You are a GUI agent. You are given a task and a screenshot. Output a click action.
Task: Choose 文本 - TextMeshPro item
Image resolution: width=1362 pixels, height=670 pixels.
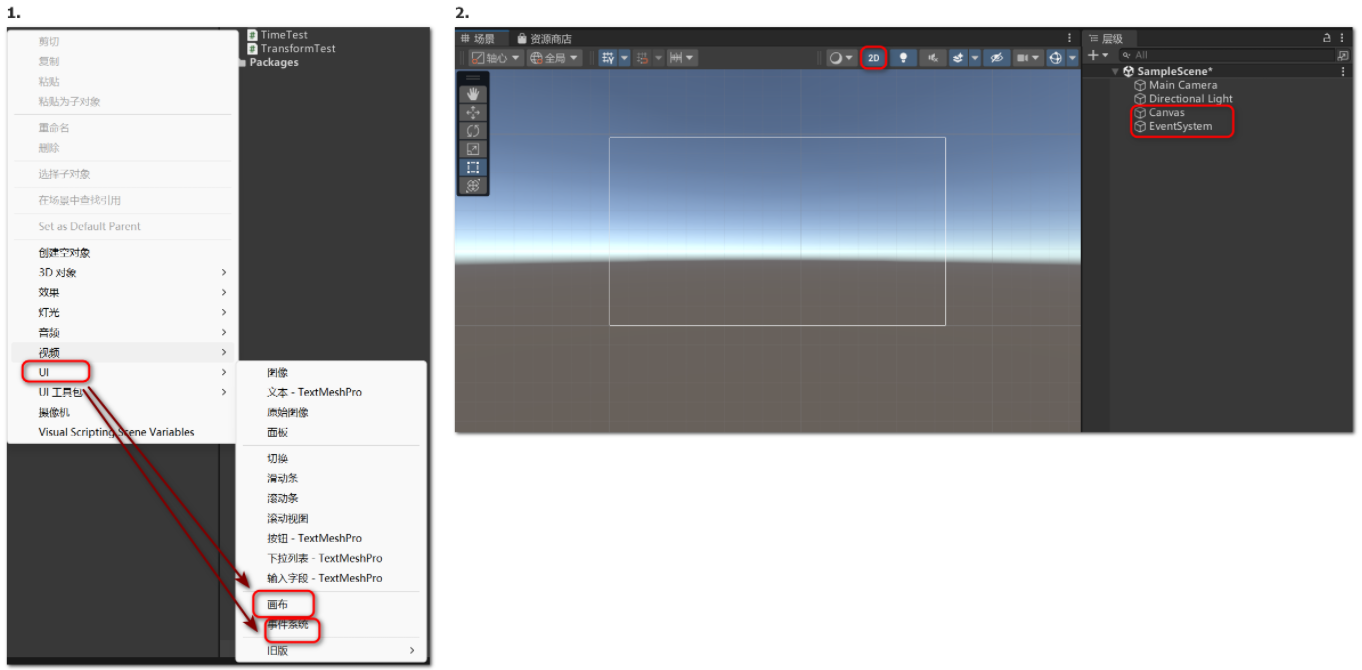pyautogui.click(x=331, y=392)
